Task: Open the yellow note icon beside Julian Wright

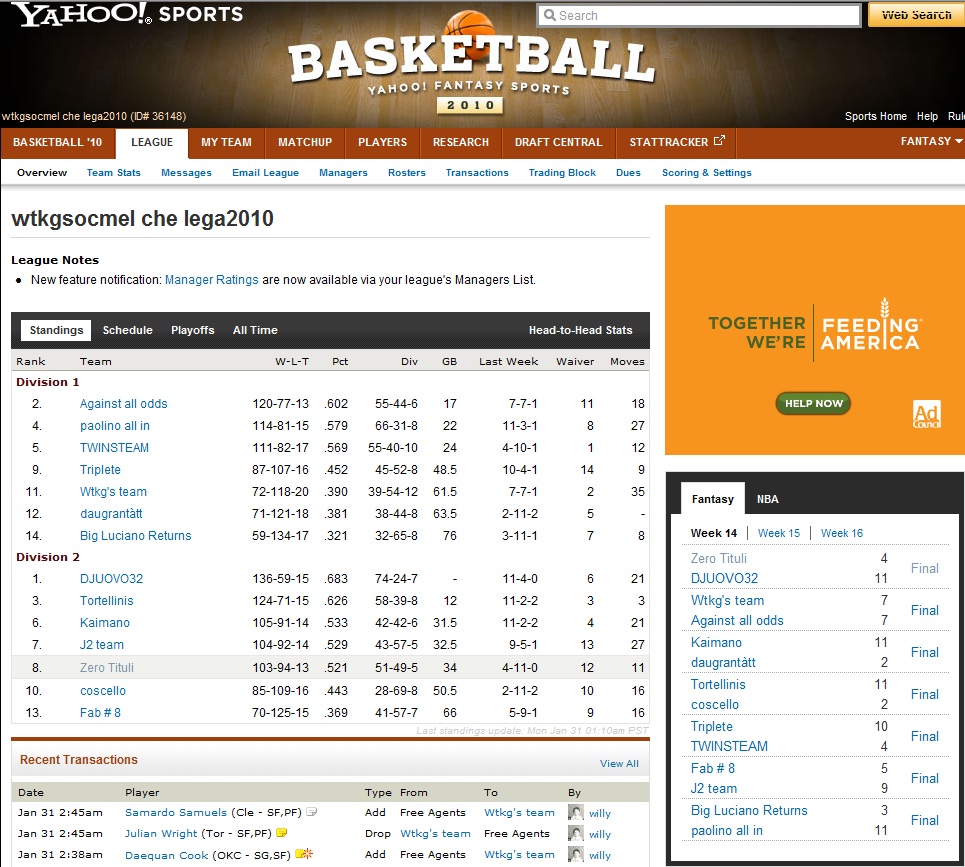Action: [281, 833]
